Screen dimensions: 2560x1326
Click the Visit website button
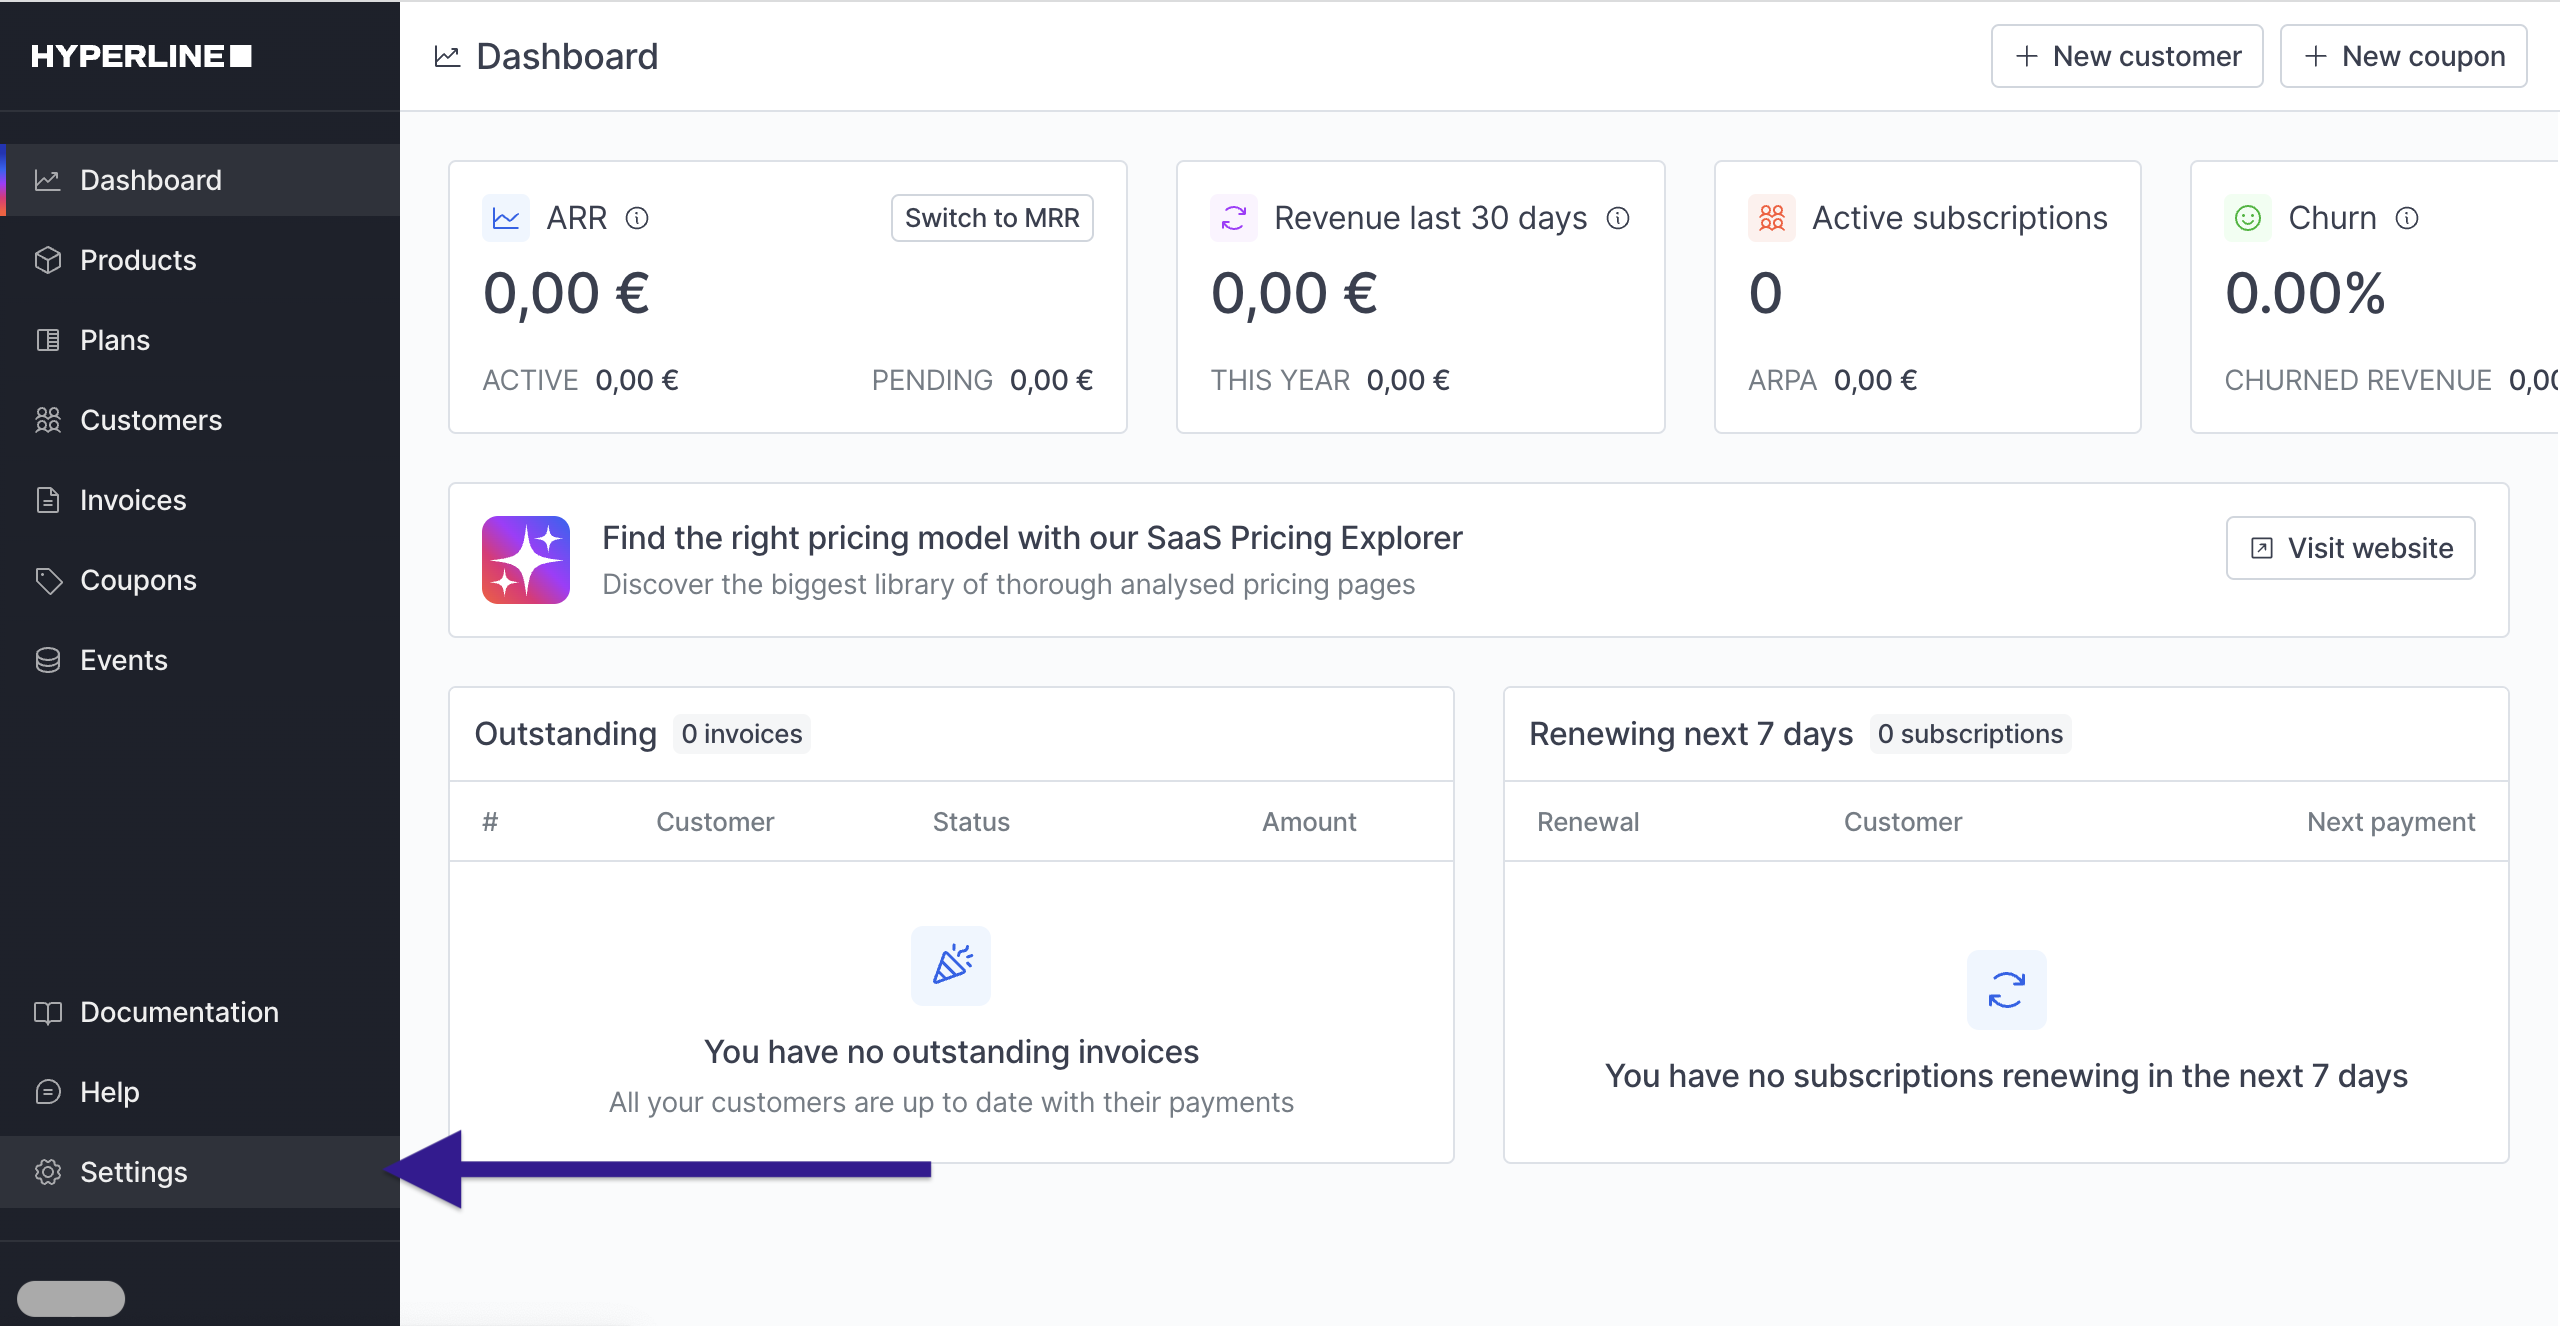2350,548
